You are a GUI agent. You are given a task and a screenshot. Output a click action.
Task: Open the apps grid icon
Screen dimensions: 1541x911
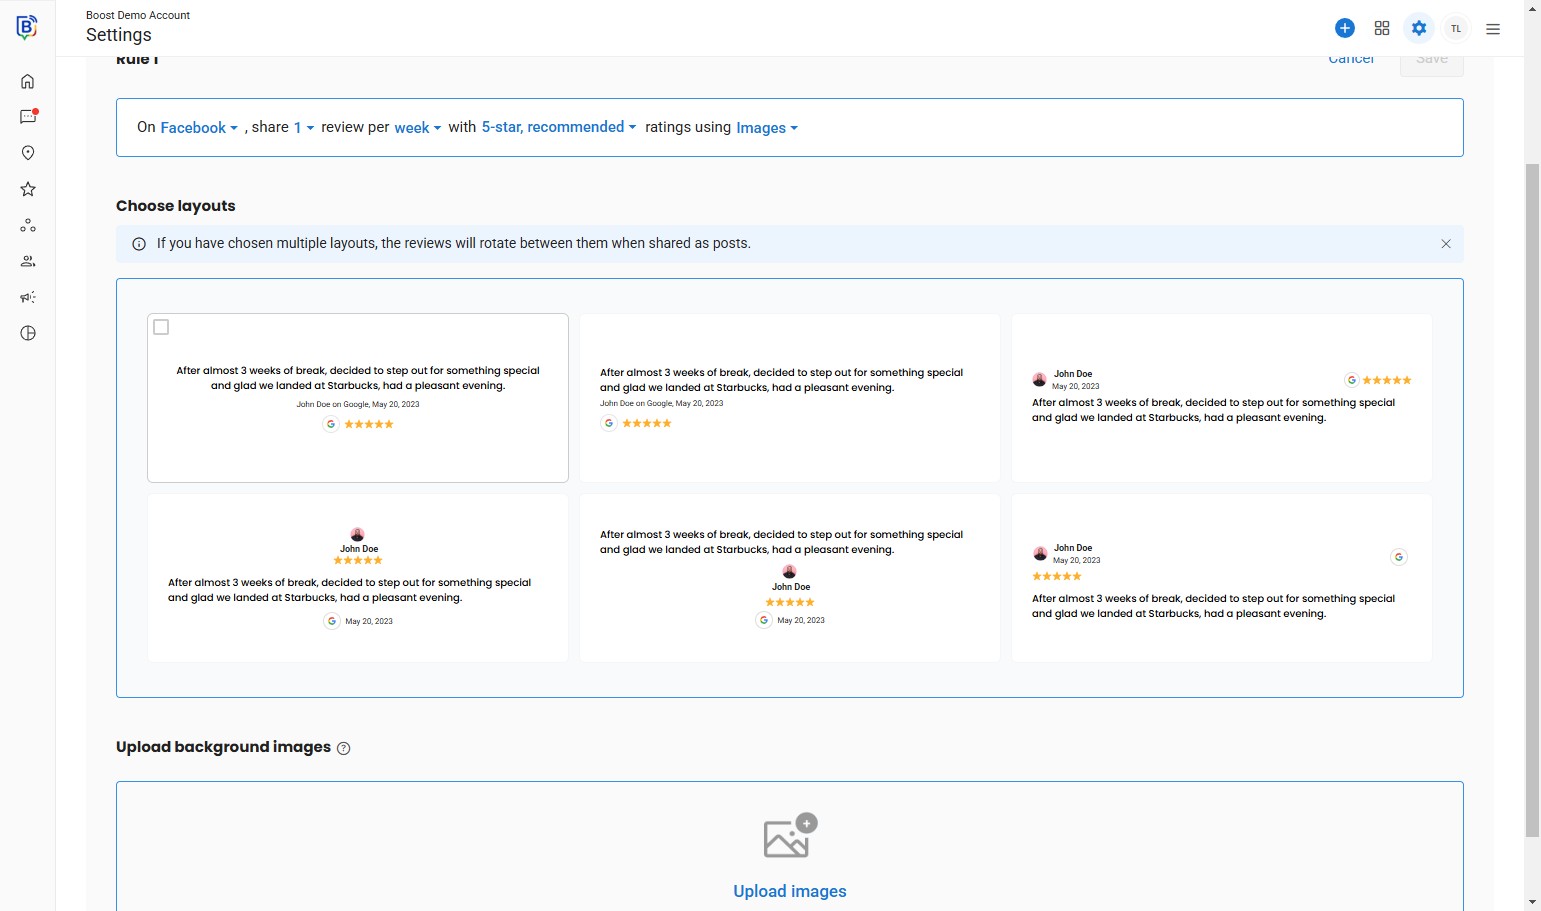point(1382,28)
